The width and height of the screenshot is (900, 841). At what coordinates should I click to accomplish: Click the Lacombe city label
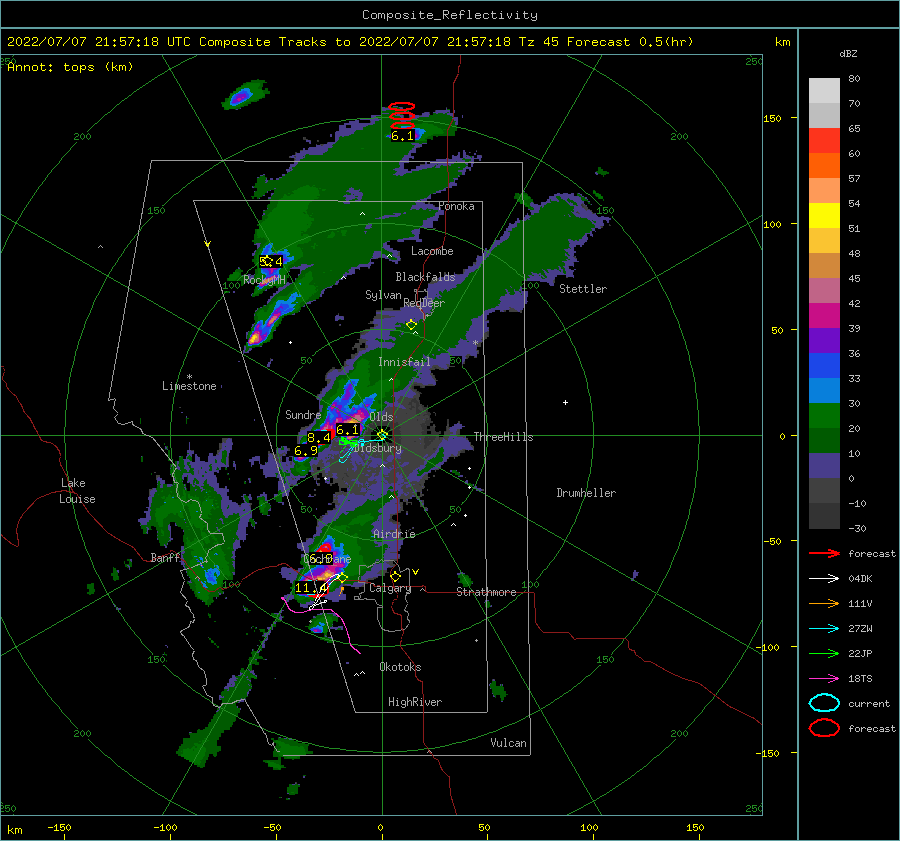click(x=432, y=251)
